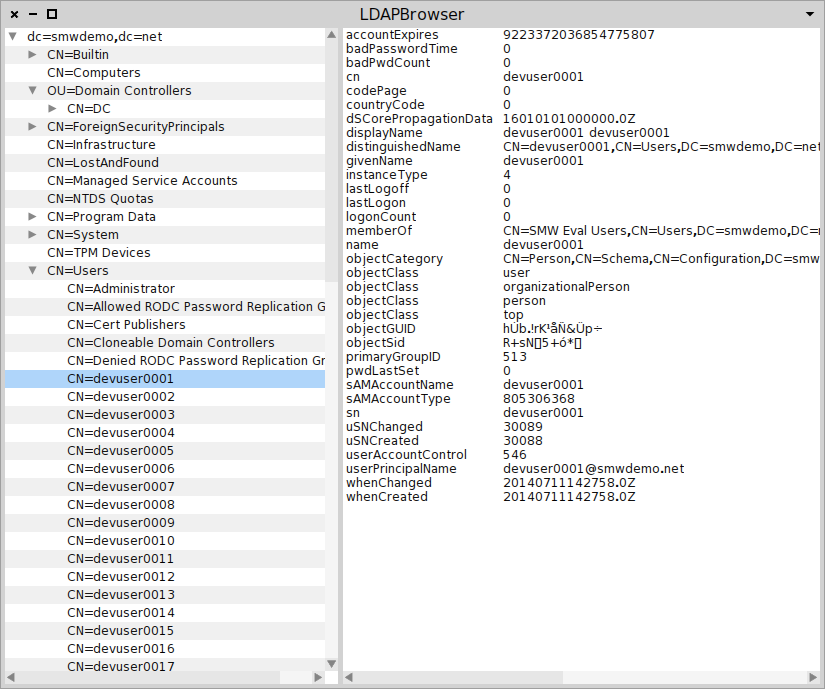Expand the CN=System tree node
Viewport: 825px width, 689px height.
(x=32, y=235)
